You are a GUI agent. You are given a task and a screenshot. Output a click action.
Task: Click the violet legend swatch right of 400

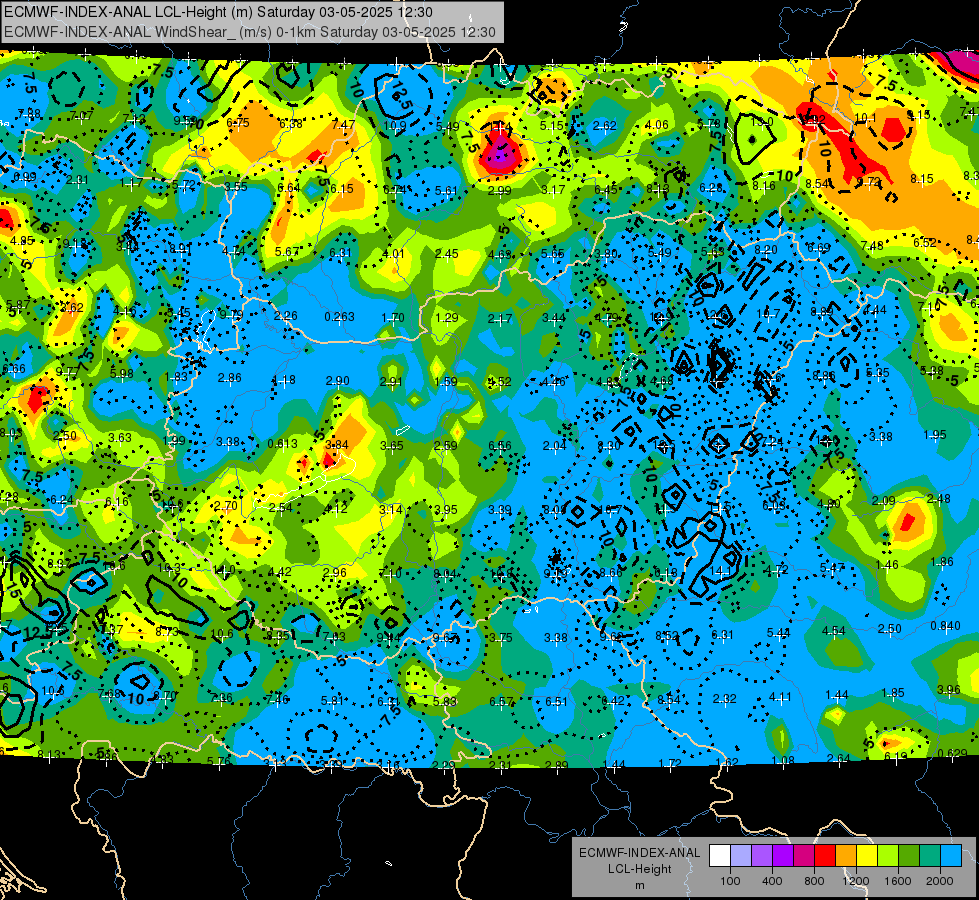782,856
